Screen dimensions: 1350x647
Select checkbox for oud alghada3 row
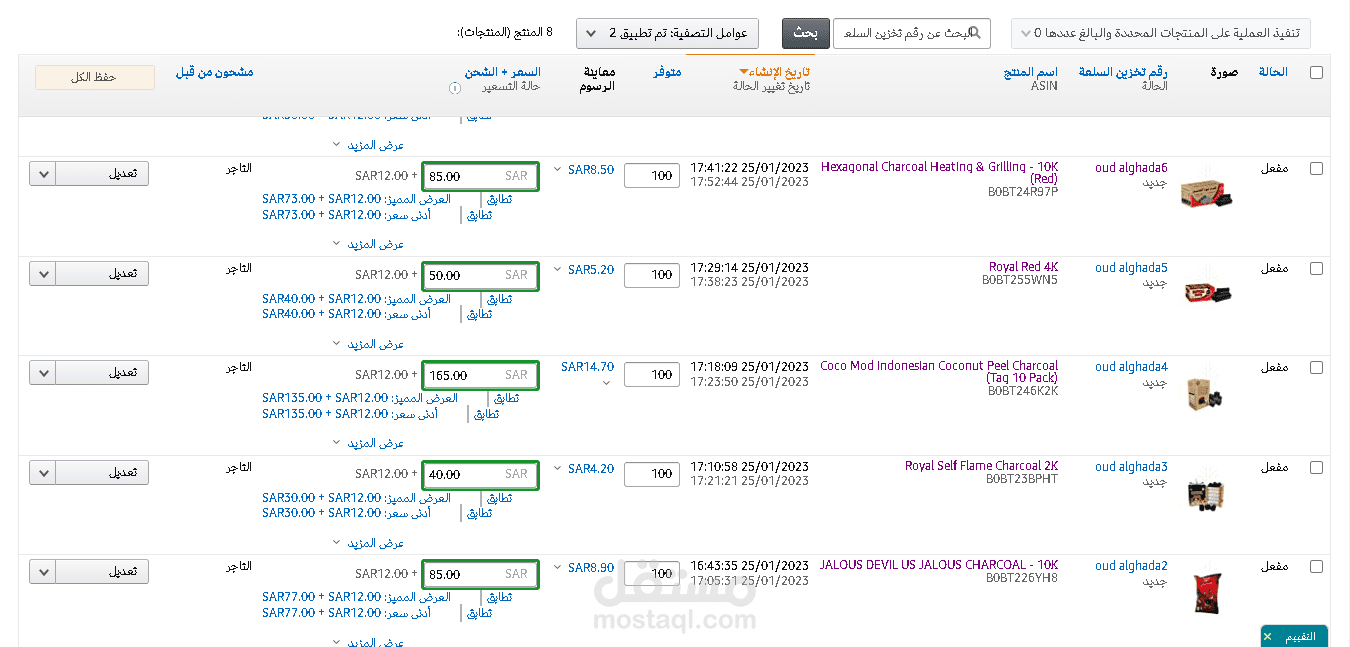pos(1316,467)
